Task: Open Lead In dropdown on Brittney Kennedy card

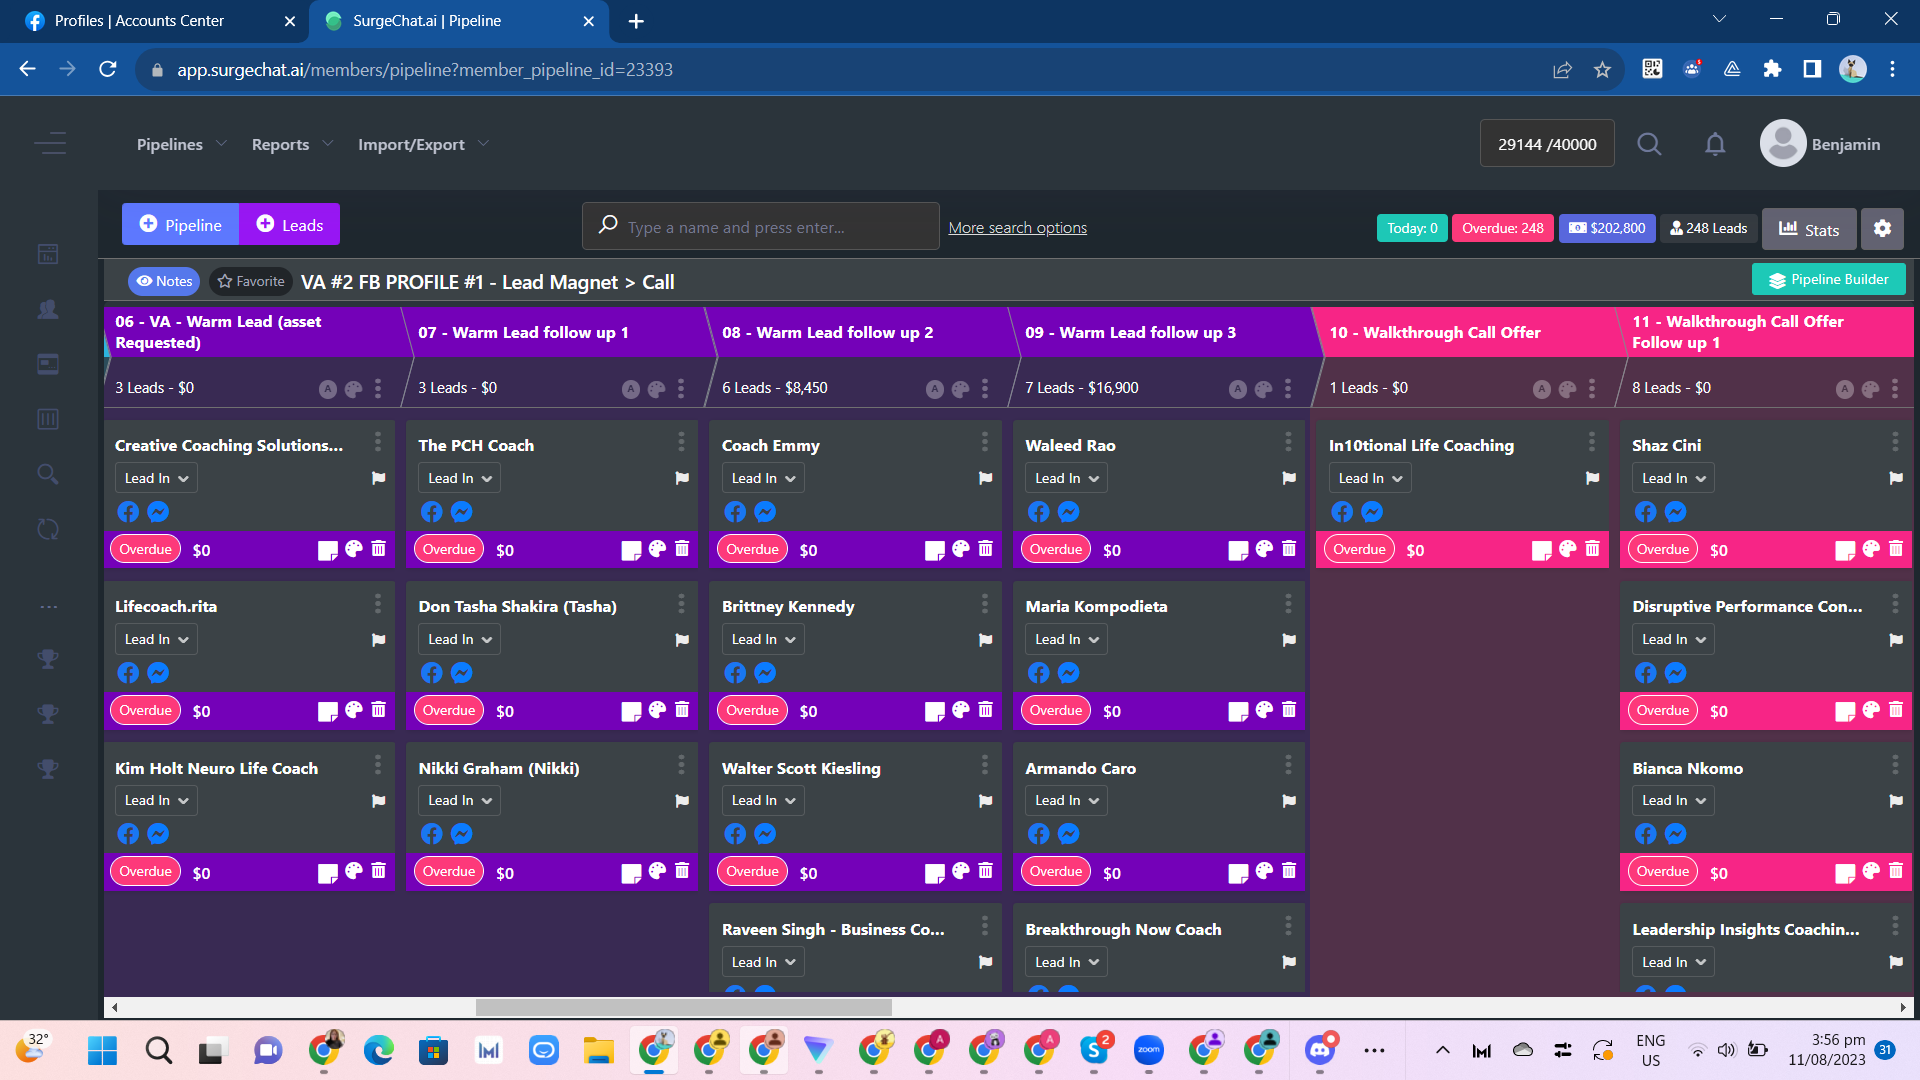Action: pos(763,639)
